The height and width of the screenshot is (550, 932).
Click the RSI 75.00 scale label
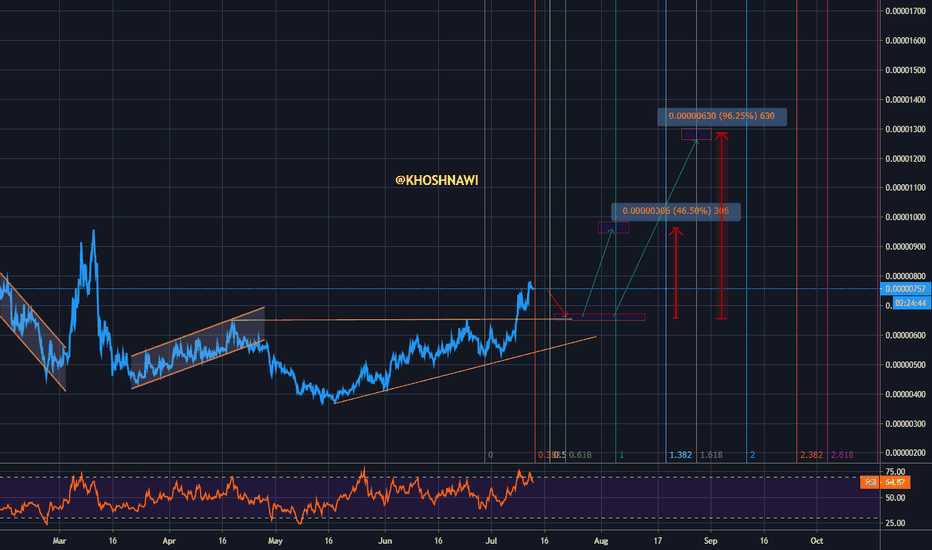tap(895, 472)
